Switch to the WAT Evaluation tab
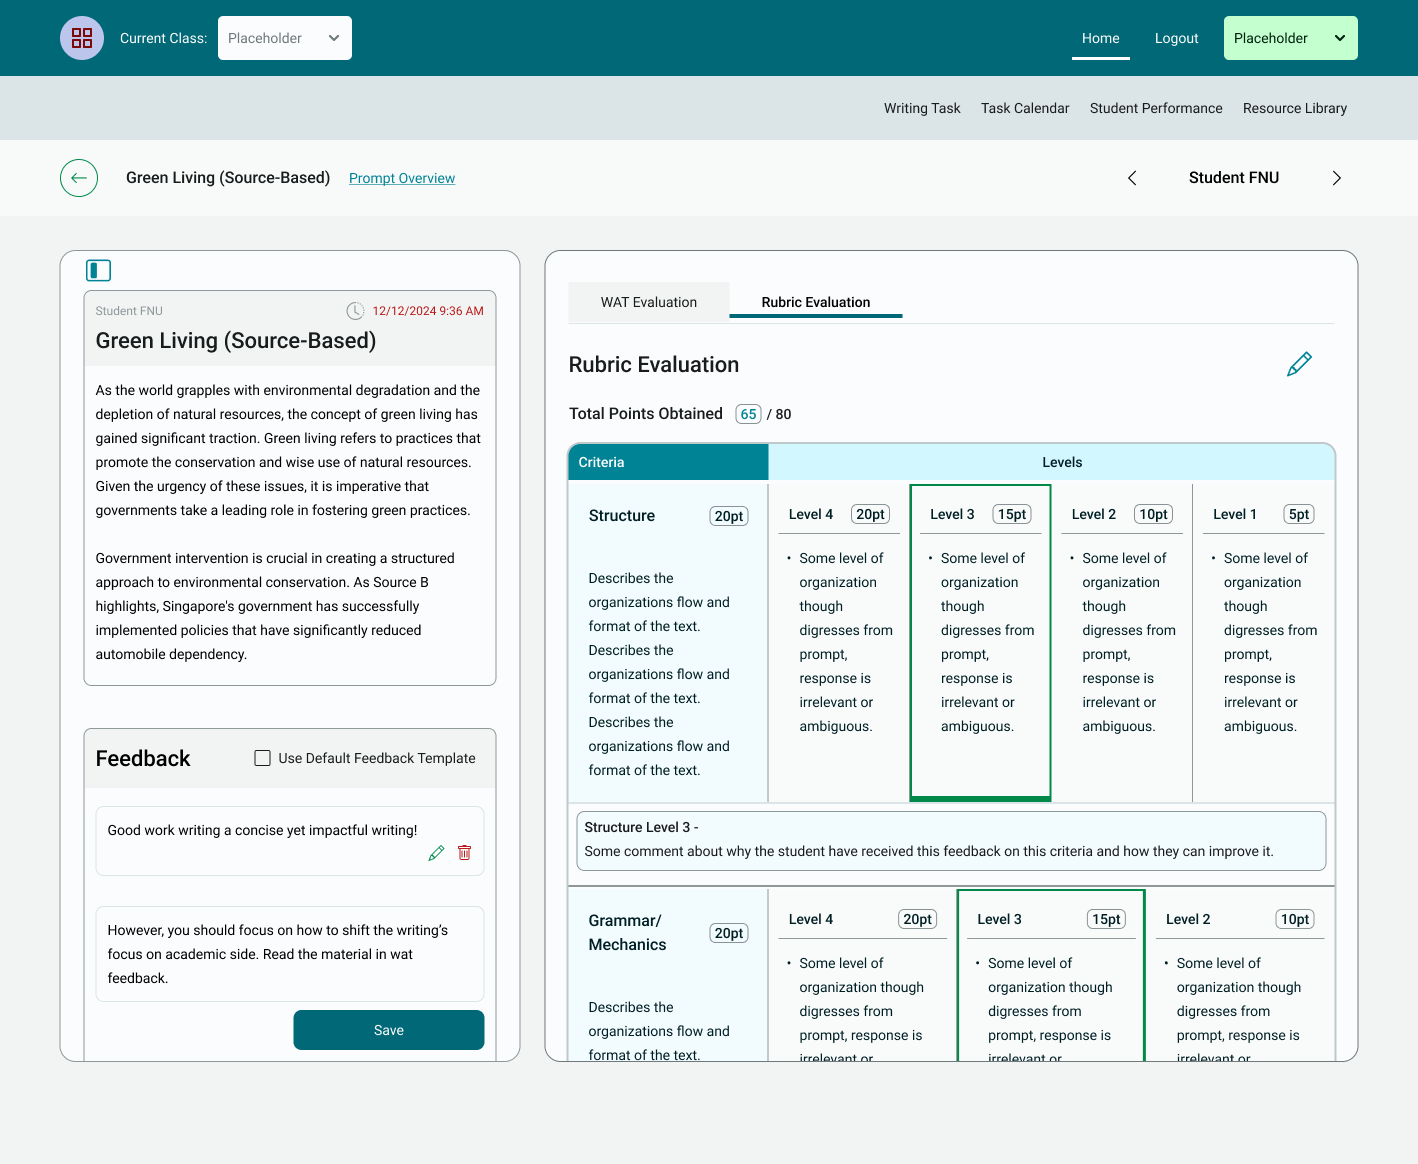 (x=648, y=301)
